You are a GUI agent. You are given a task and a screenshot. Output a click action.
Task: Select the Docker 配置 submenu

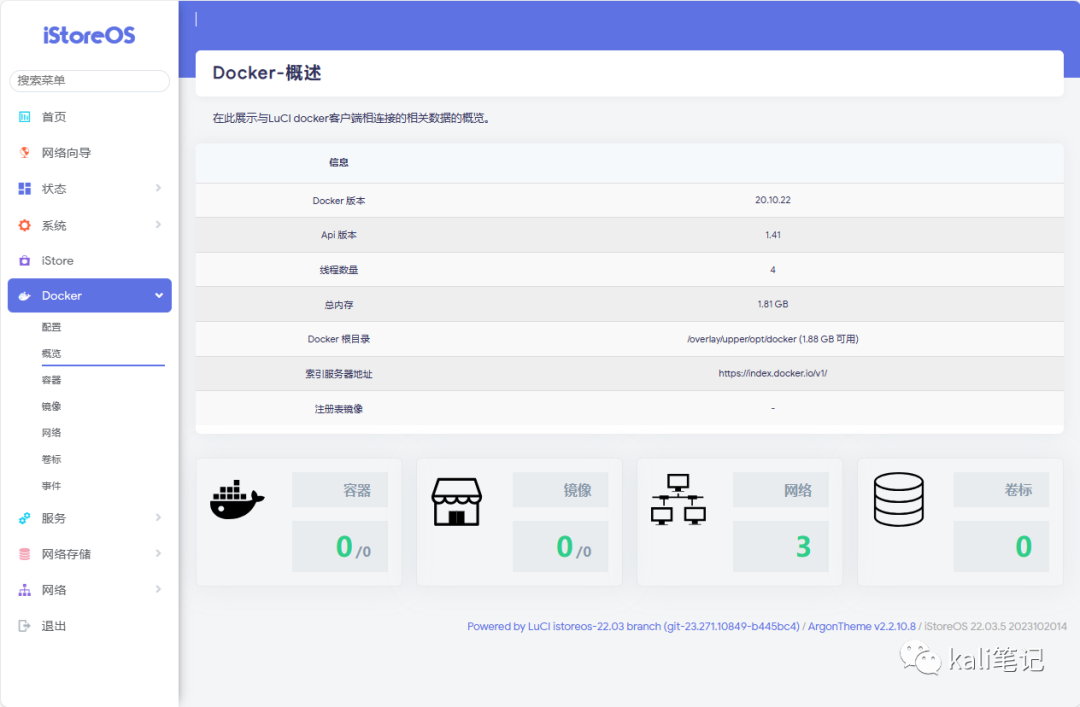[51, 327]
